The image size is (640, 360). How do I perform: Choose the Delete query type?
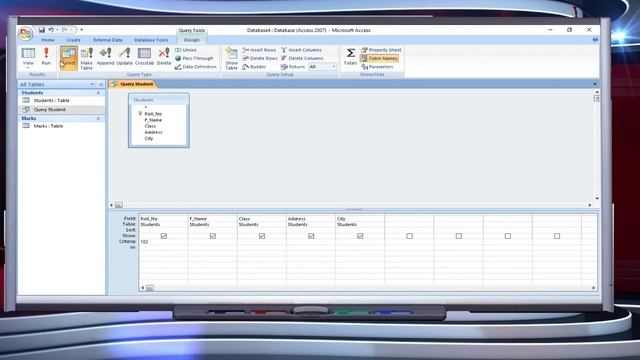click(x=164, y=57)
